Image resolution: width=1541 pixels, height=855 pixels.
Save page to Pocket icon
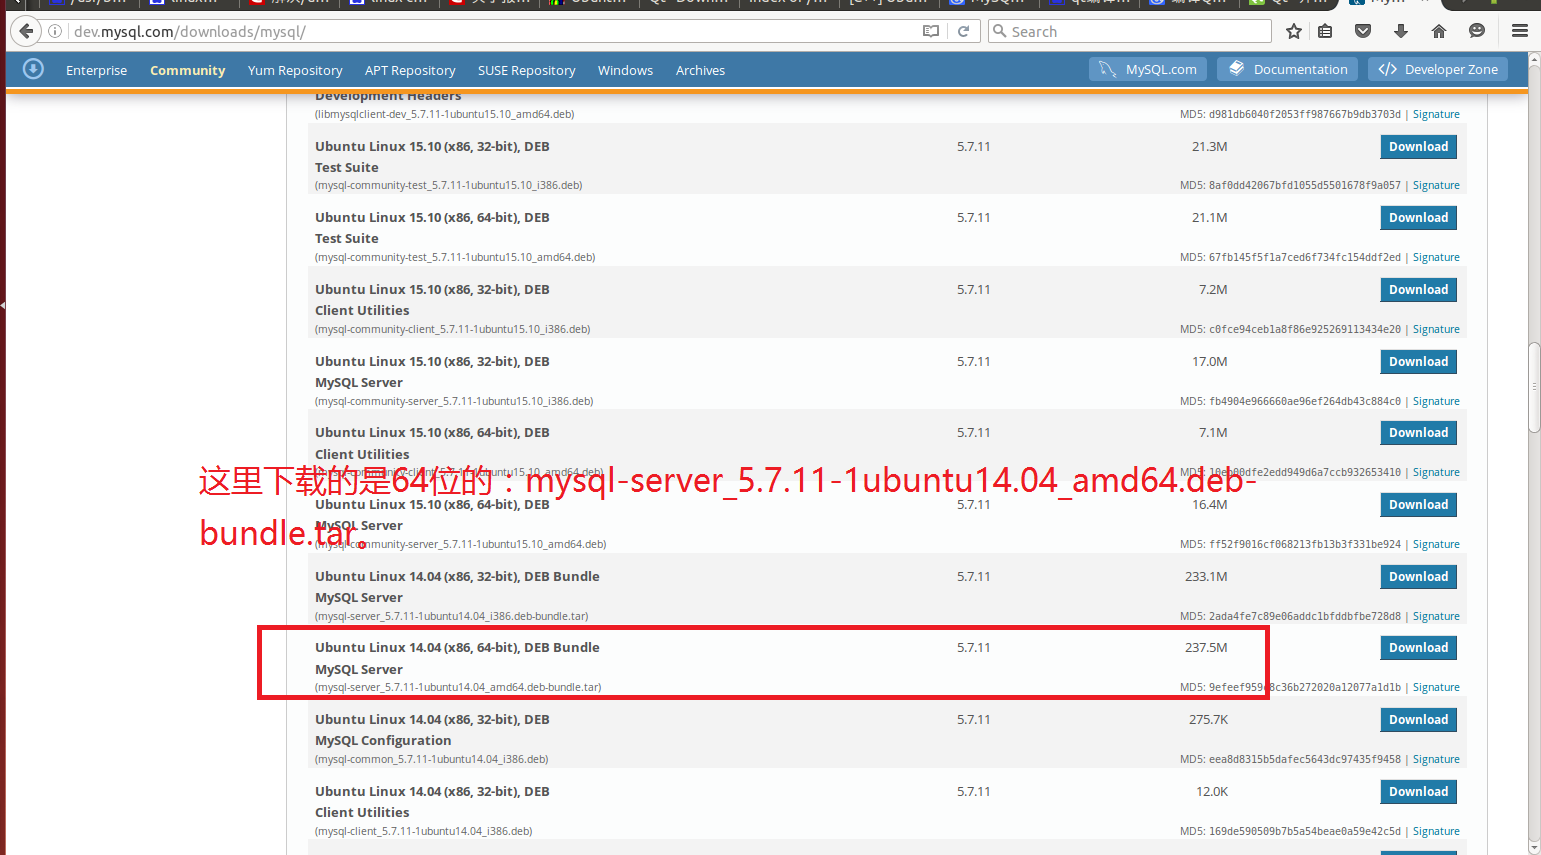1363,31
